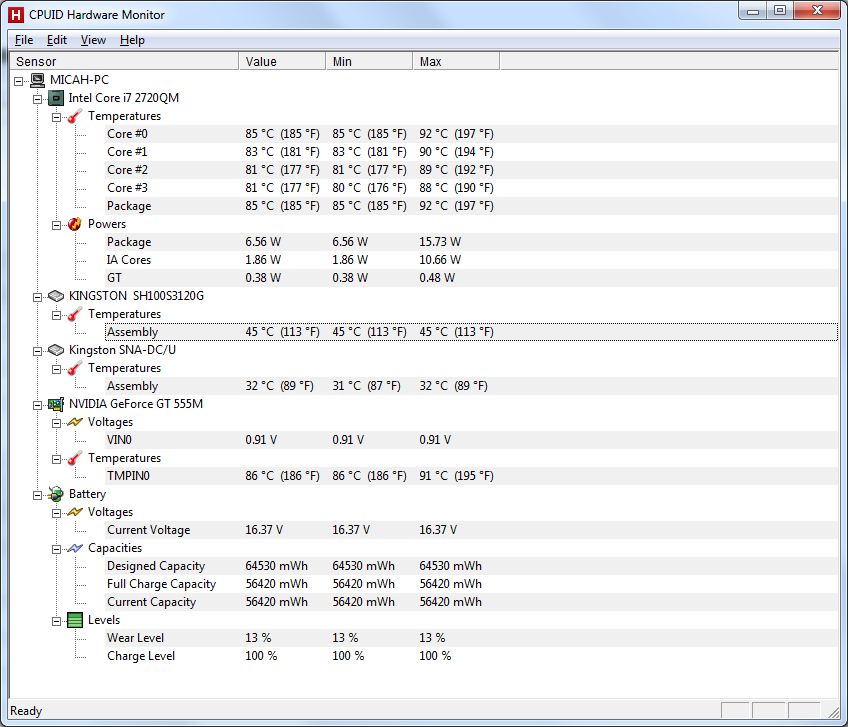The width and height of the screenshot is (848, 727).
Task: Select the Core #3 temperature row
Action: pyautogui.click(x=471, y=188)
